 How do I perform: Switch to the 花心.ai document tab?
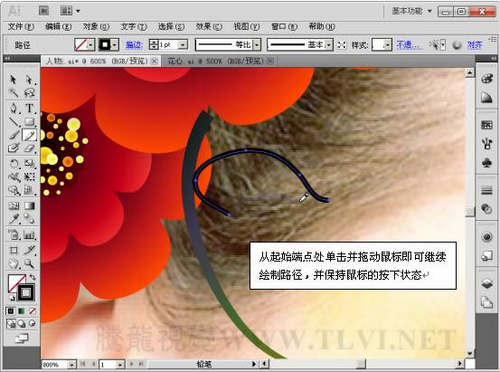[215, 61]
